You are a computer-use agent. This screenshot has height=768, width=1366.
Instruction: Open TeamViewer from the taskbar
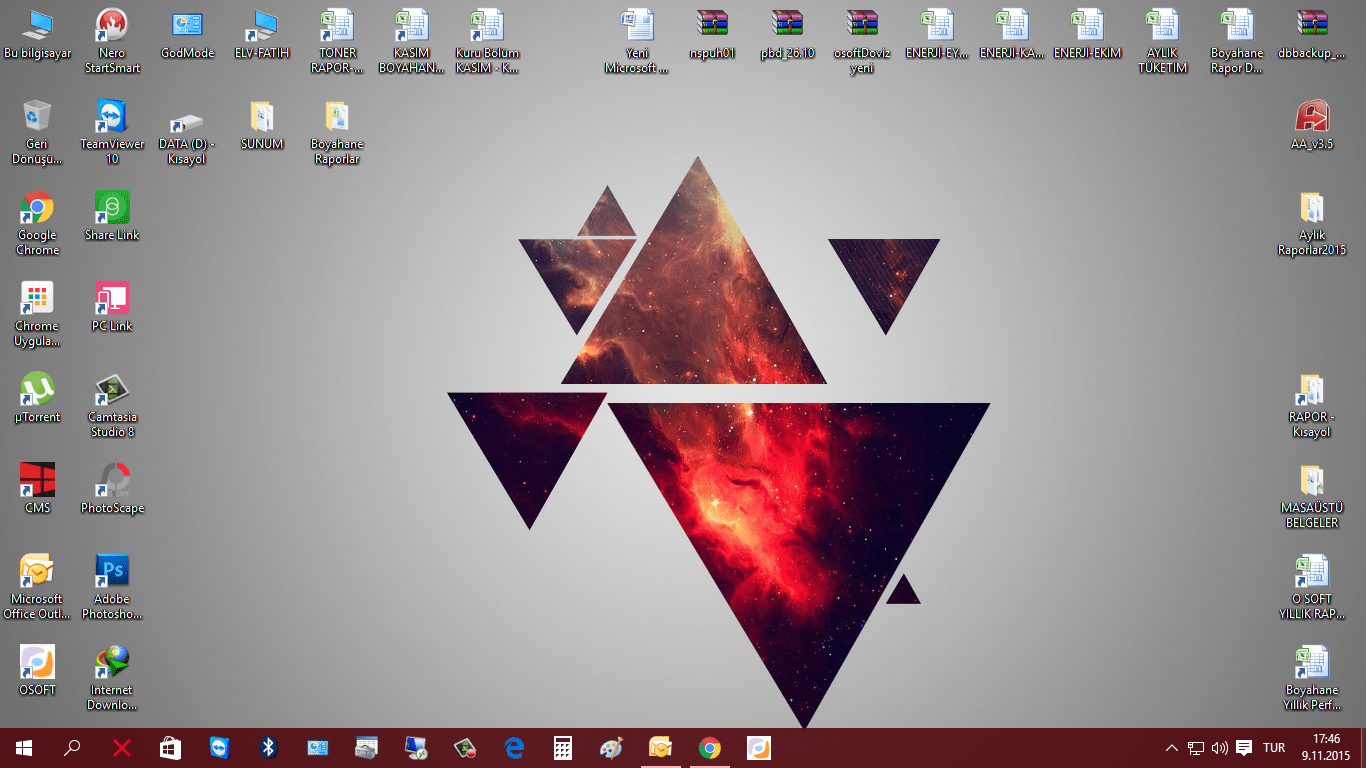[219, 748]
